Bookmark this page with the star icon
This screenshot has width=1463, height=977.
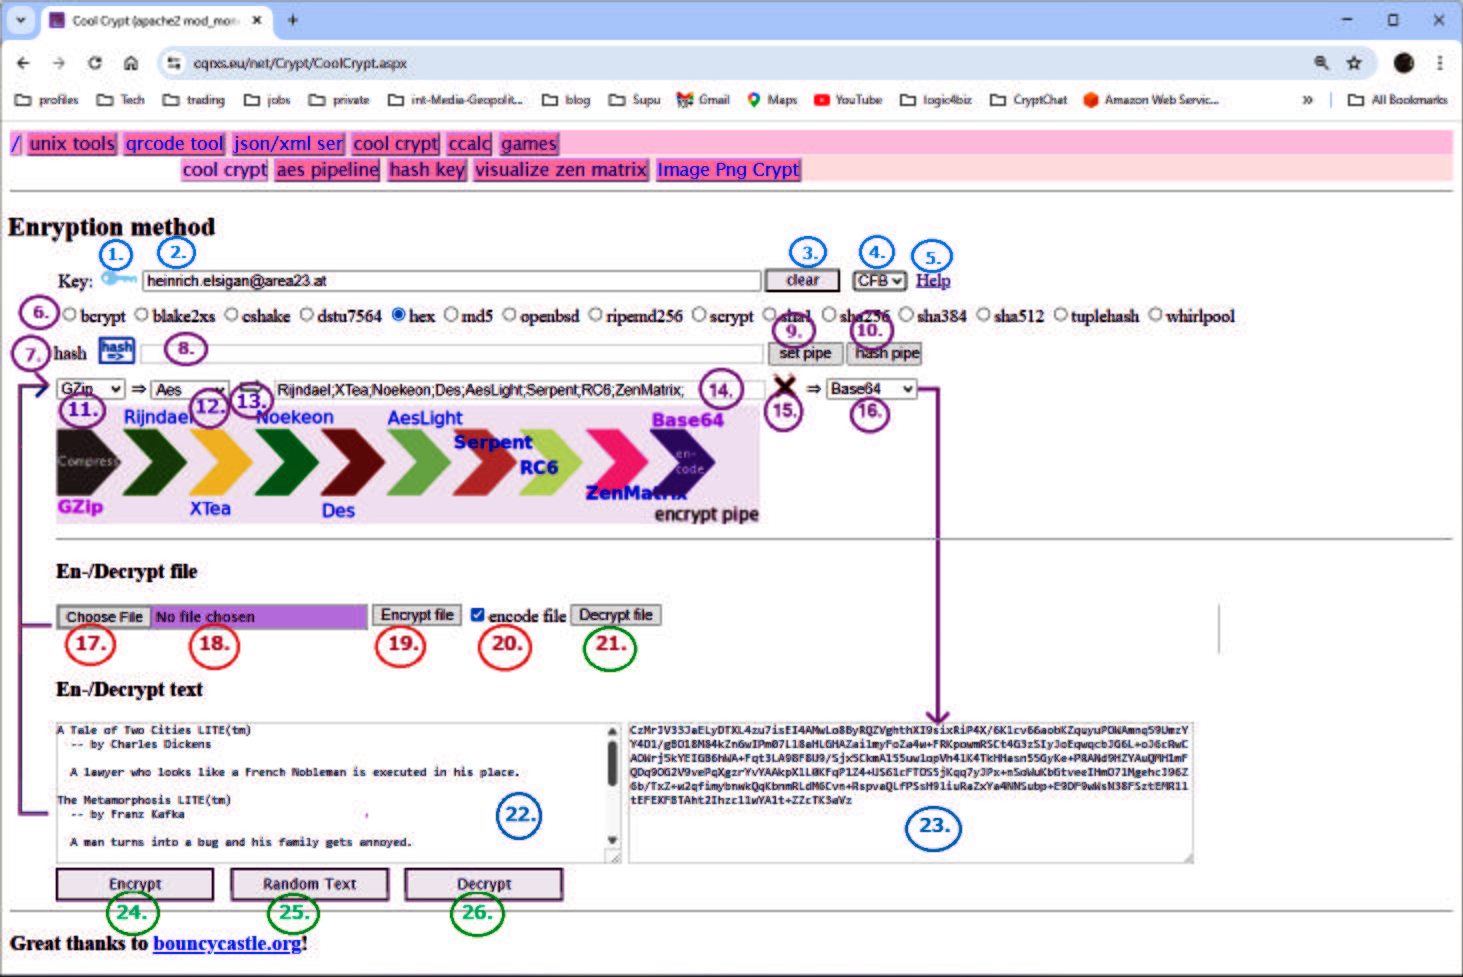coord(1354,63)
